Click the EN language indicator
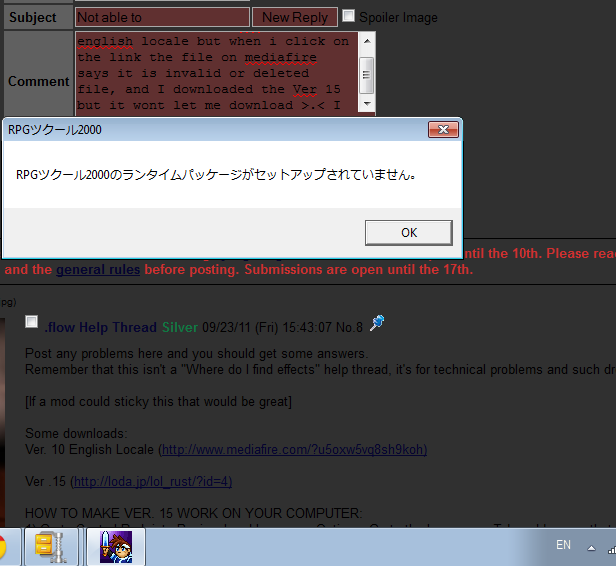 tap(563, 545)
